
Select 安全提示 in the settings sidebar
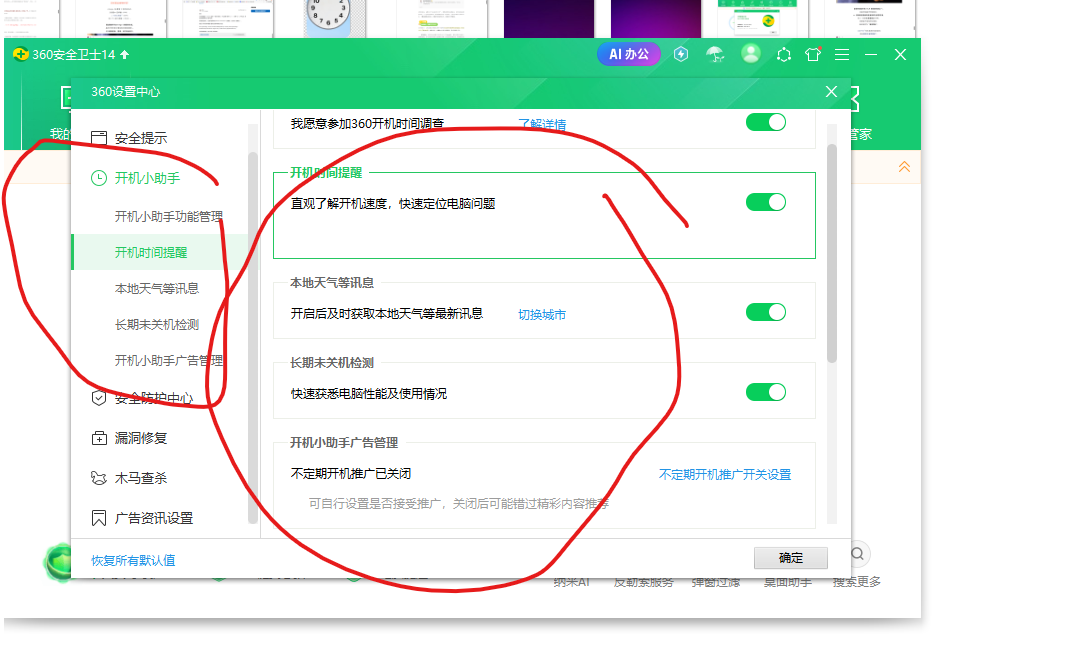coord(140,138)
